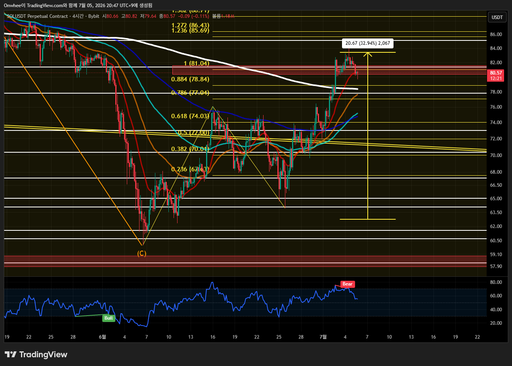Click 60.00 on the RSI axis
The width and height of the screenshot is (512, 366).
pos(496,296)
